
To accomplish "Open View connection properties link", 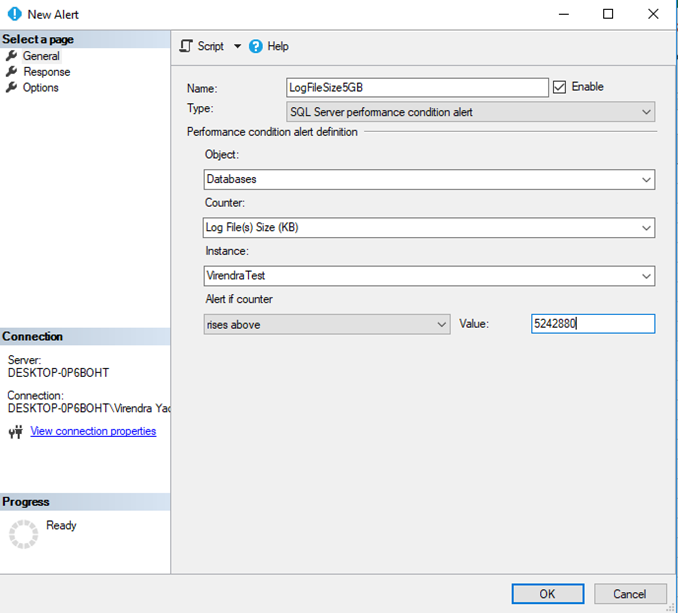I will [x=93, y=431].
